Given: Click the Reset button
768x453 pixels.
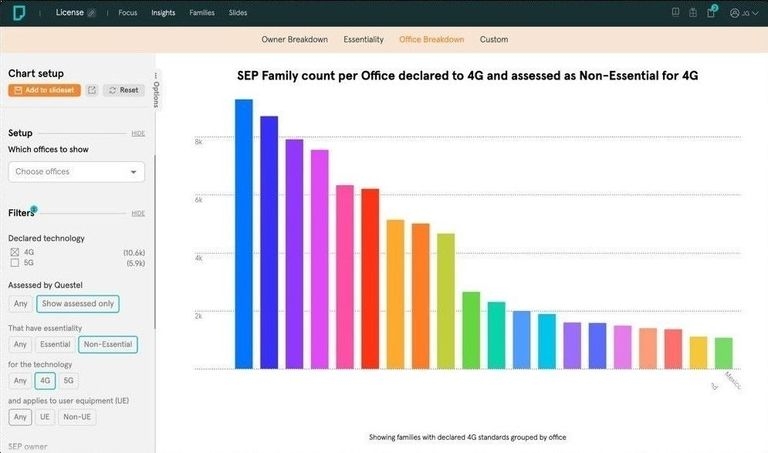Looking at the screenshot, I should click(123, 90).
